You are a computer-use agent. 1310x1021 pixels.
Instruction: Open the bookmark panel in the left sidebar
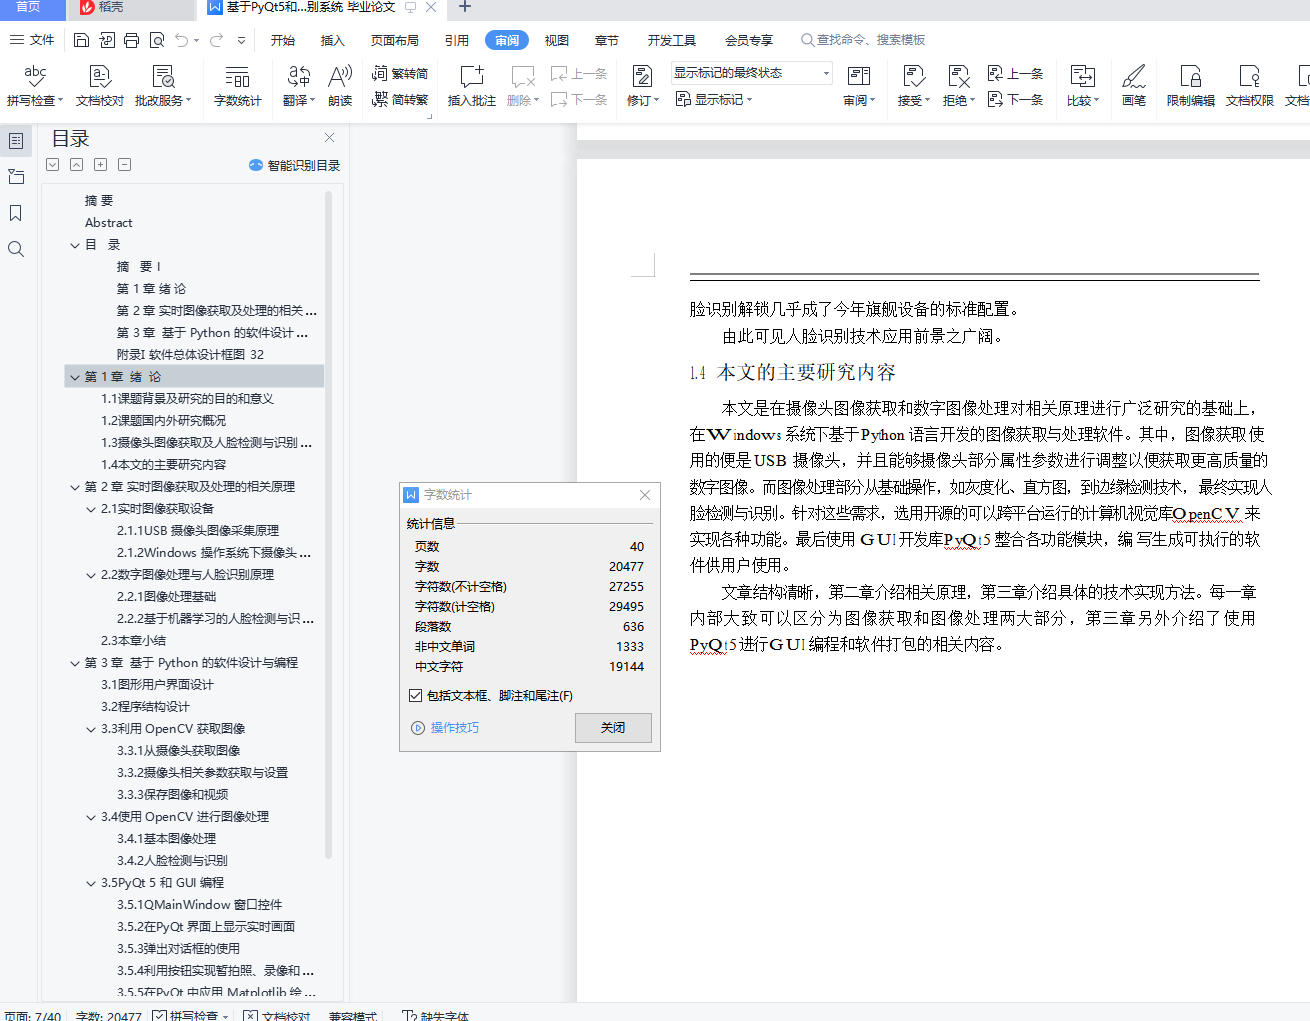click(x=16, y=213)
